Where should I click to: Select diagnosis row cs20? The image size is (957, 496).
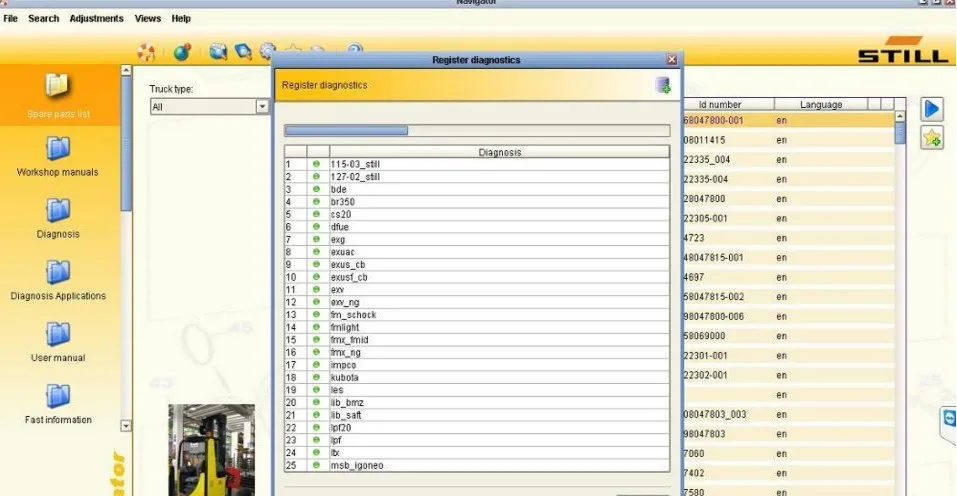(477, 214)
